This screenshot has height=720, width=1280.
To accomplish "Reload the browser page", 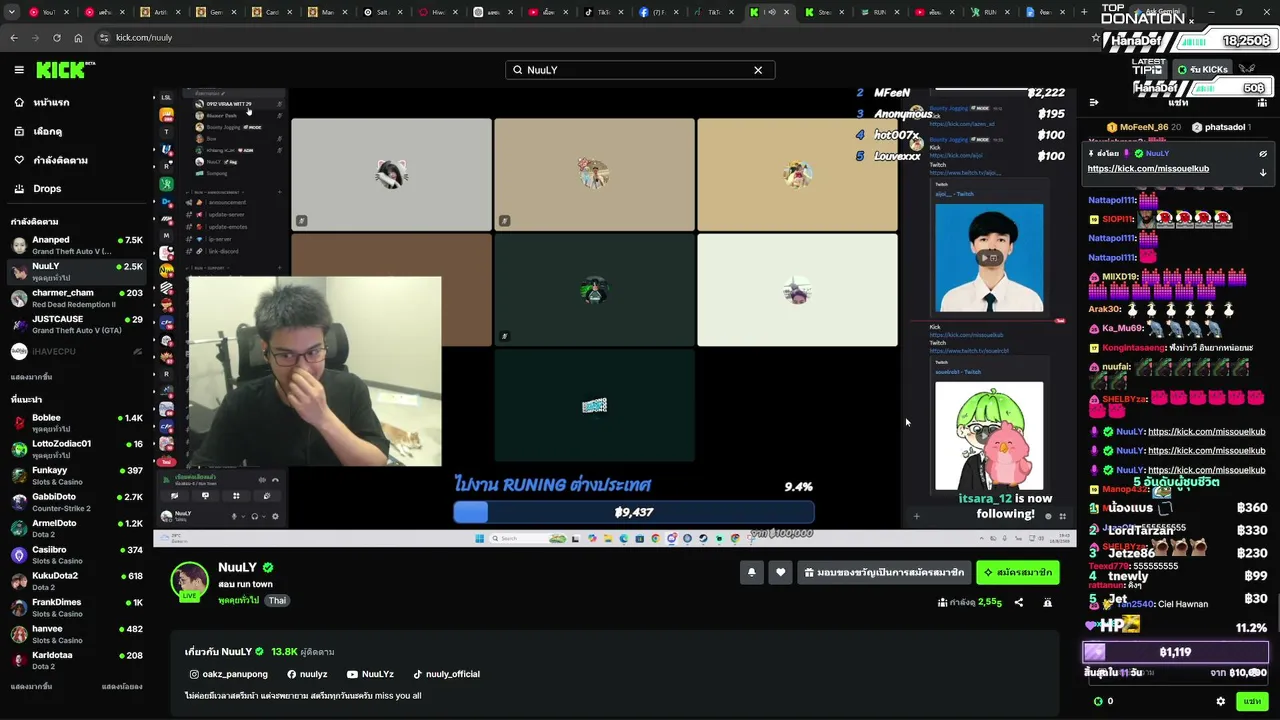I will tap(56, 38).
